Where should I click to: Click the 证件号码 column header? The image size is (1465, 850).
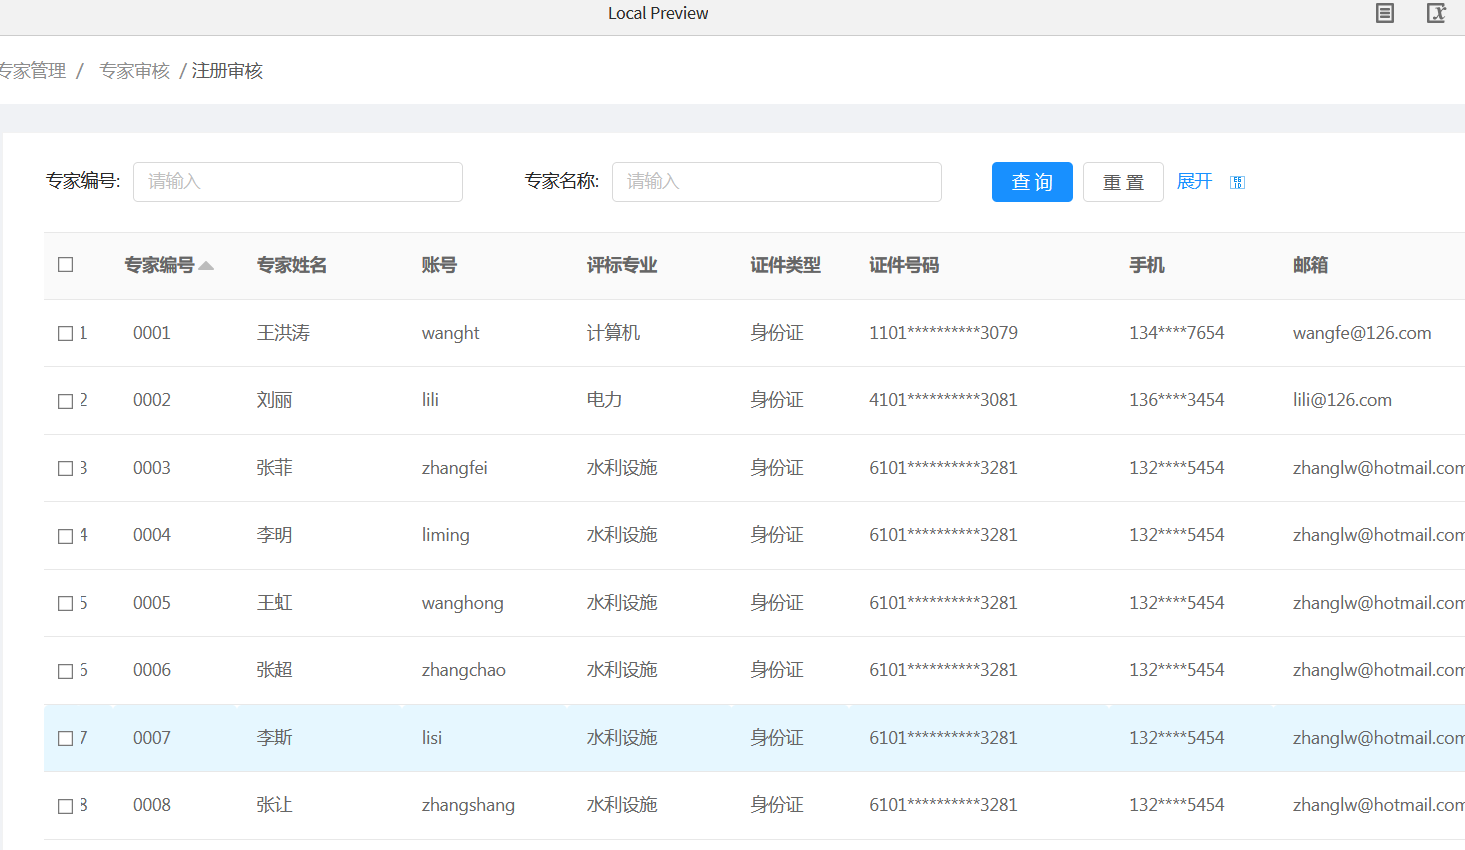click(x=904, y=265)
